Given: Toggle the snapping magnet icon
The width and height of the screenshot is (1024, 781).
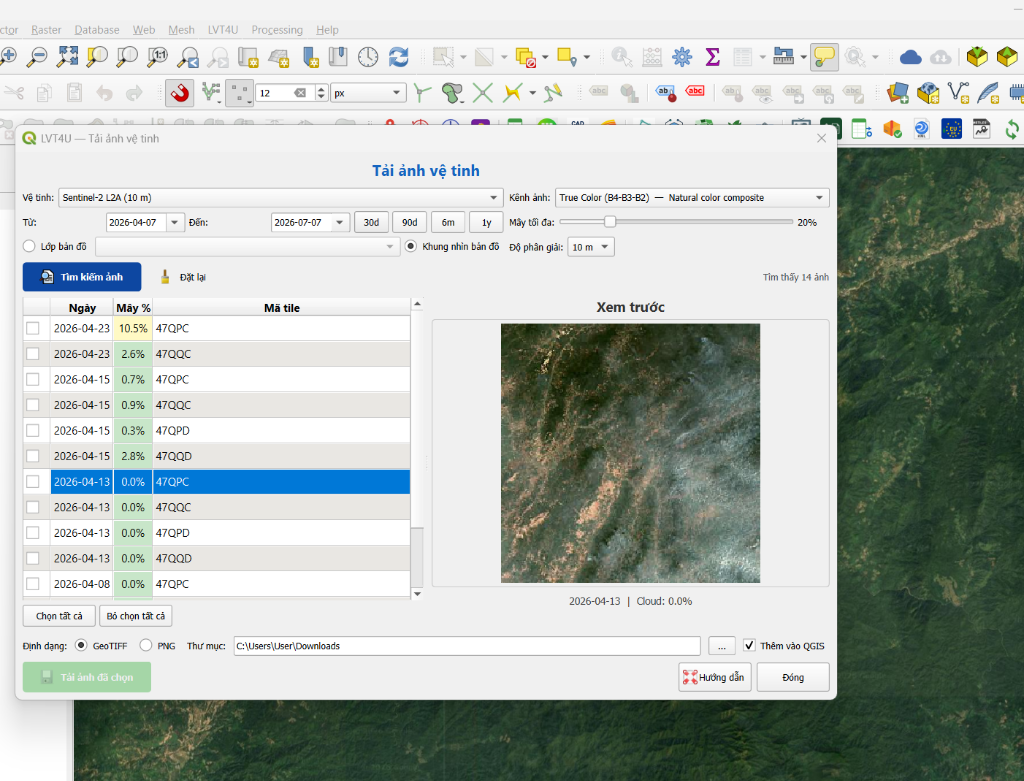Looking at the screenshot, I should tap(179, 93).
